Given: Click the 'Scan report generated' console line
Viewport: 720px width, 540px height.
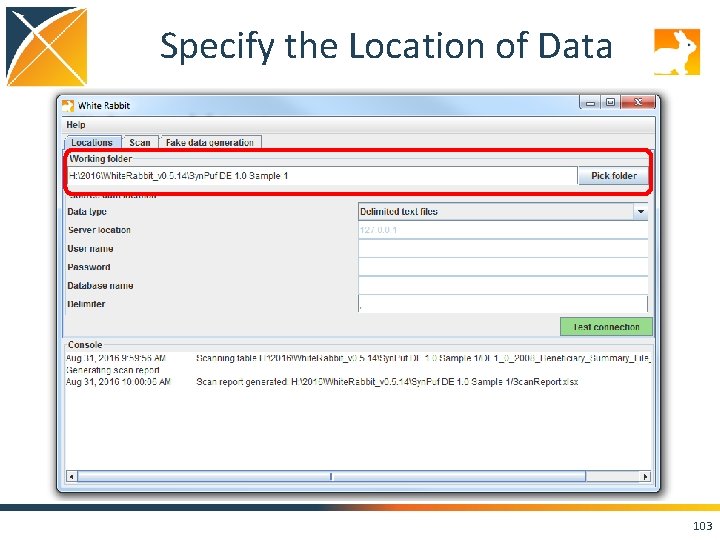Looking at the screenshot, I should pyautogui.click(x=322, y=382).
